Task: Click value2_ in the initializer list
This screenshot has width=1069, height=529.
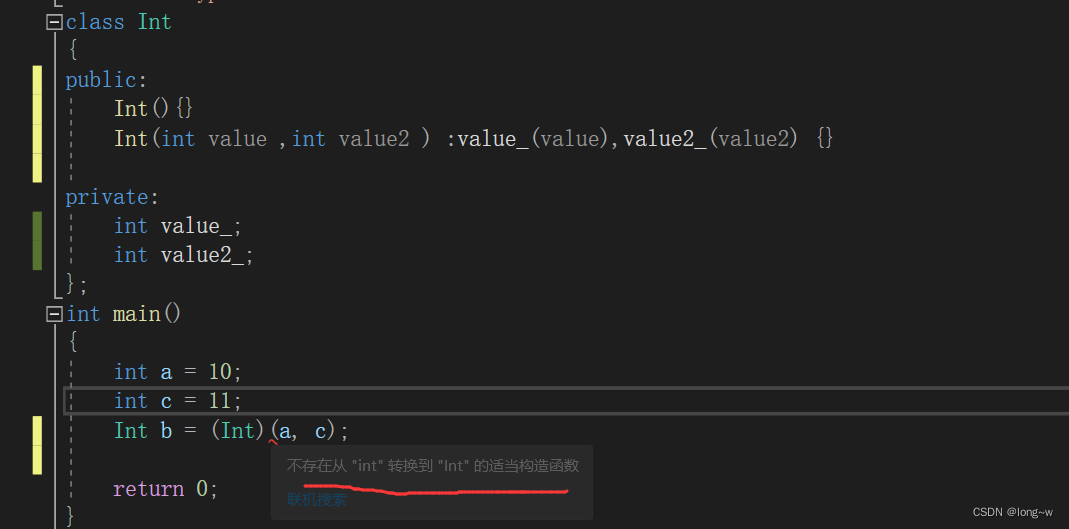Action: [663, 139]
